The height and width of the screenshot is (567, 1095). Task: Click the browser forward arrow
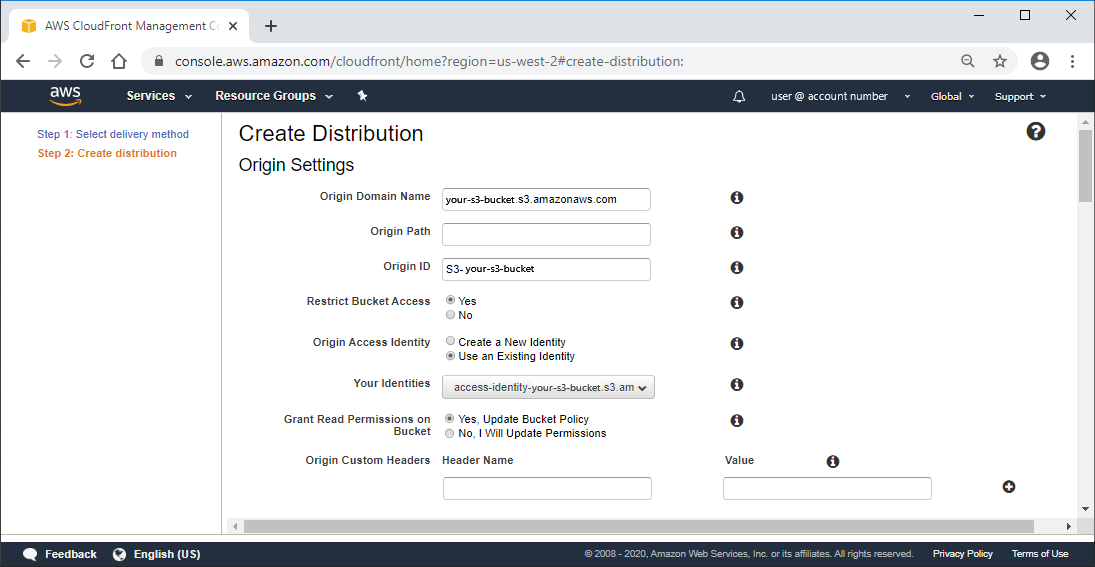pyautogui.click(x=55, y=61)
